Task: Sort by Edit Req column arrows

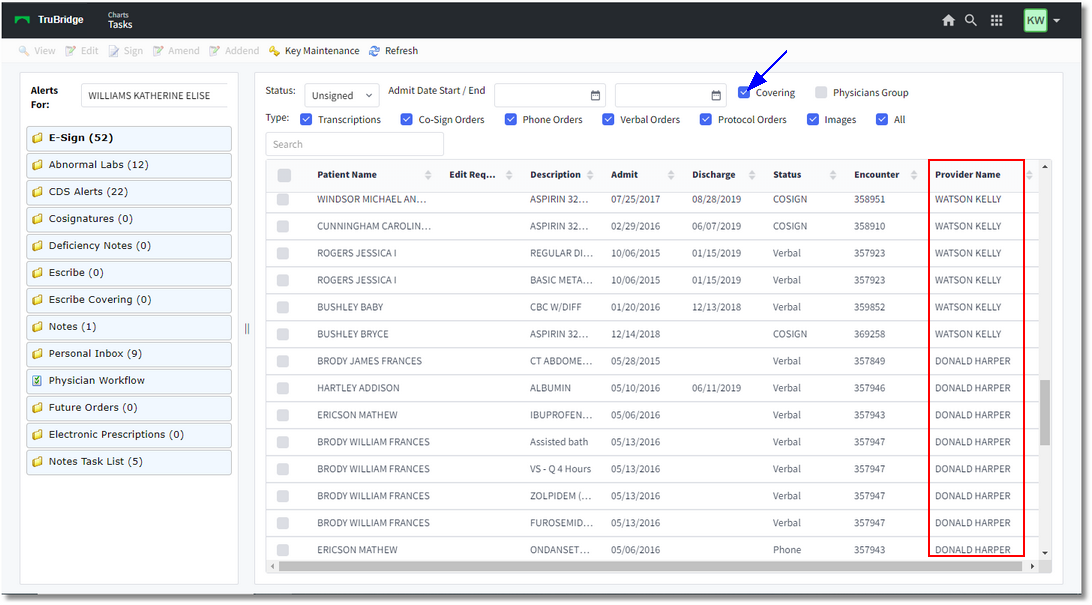Action: point(509,175)
